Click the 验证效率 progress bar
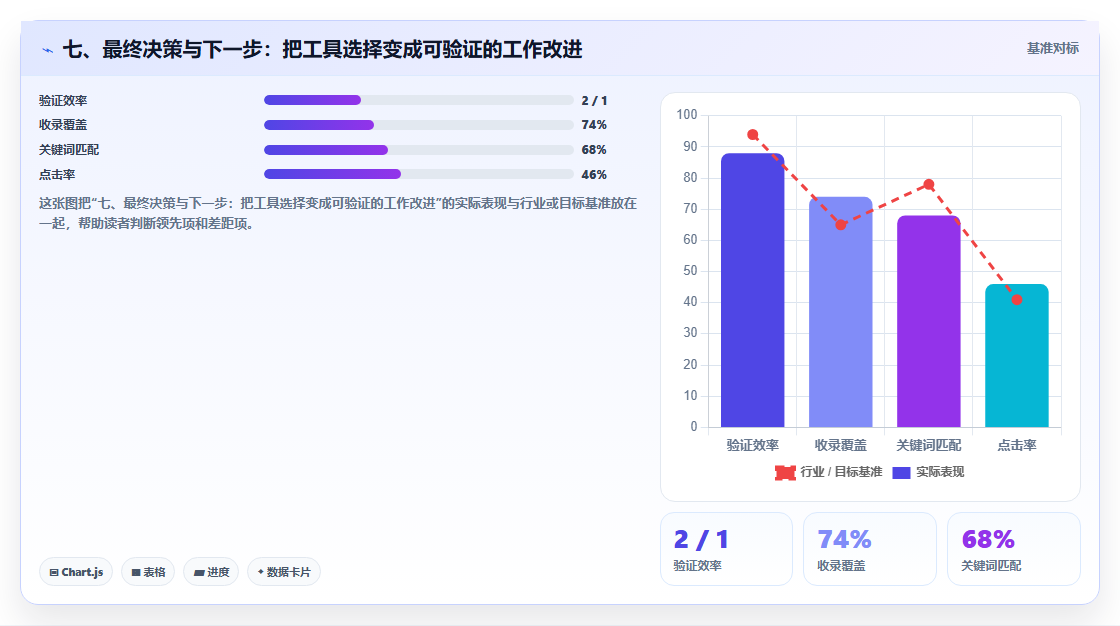The height and width of the screenshot is (626, 1120). click(x=419, y=100)
